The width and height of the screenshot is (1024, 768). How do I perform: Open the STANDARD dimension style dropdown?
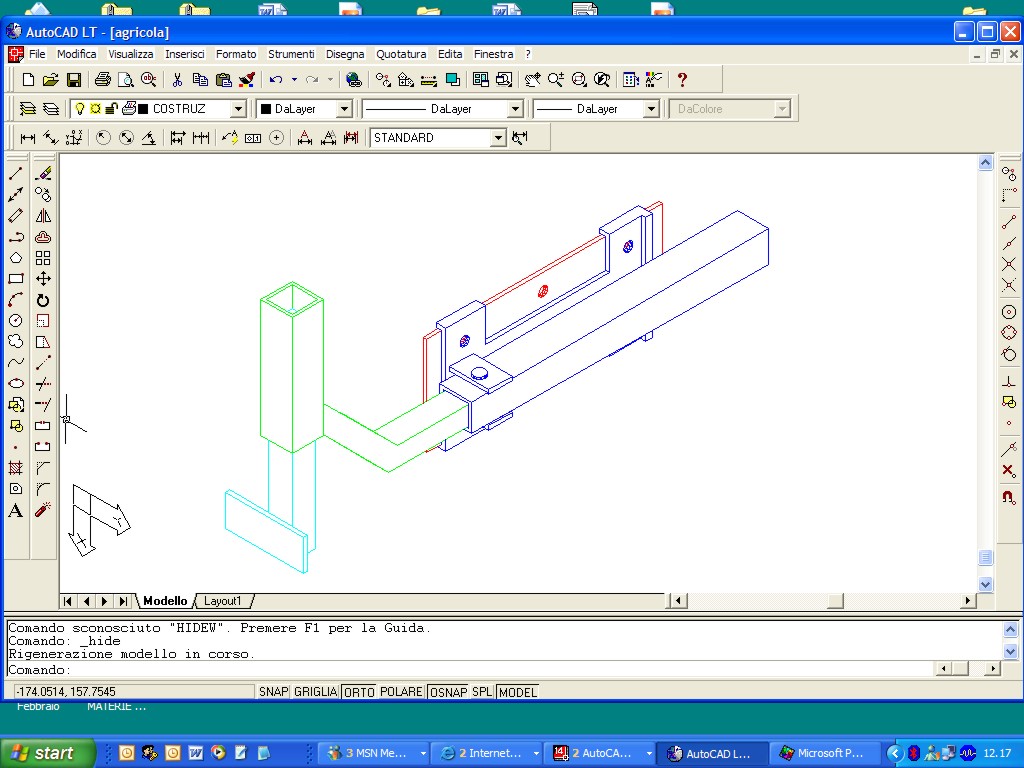click(x=498, y=138)
